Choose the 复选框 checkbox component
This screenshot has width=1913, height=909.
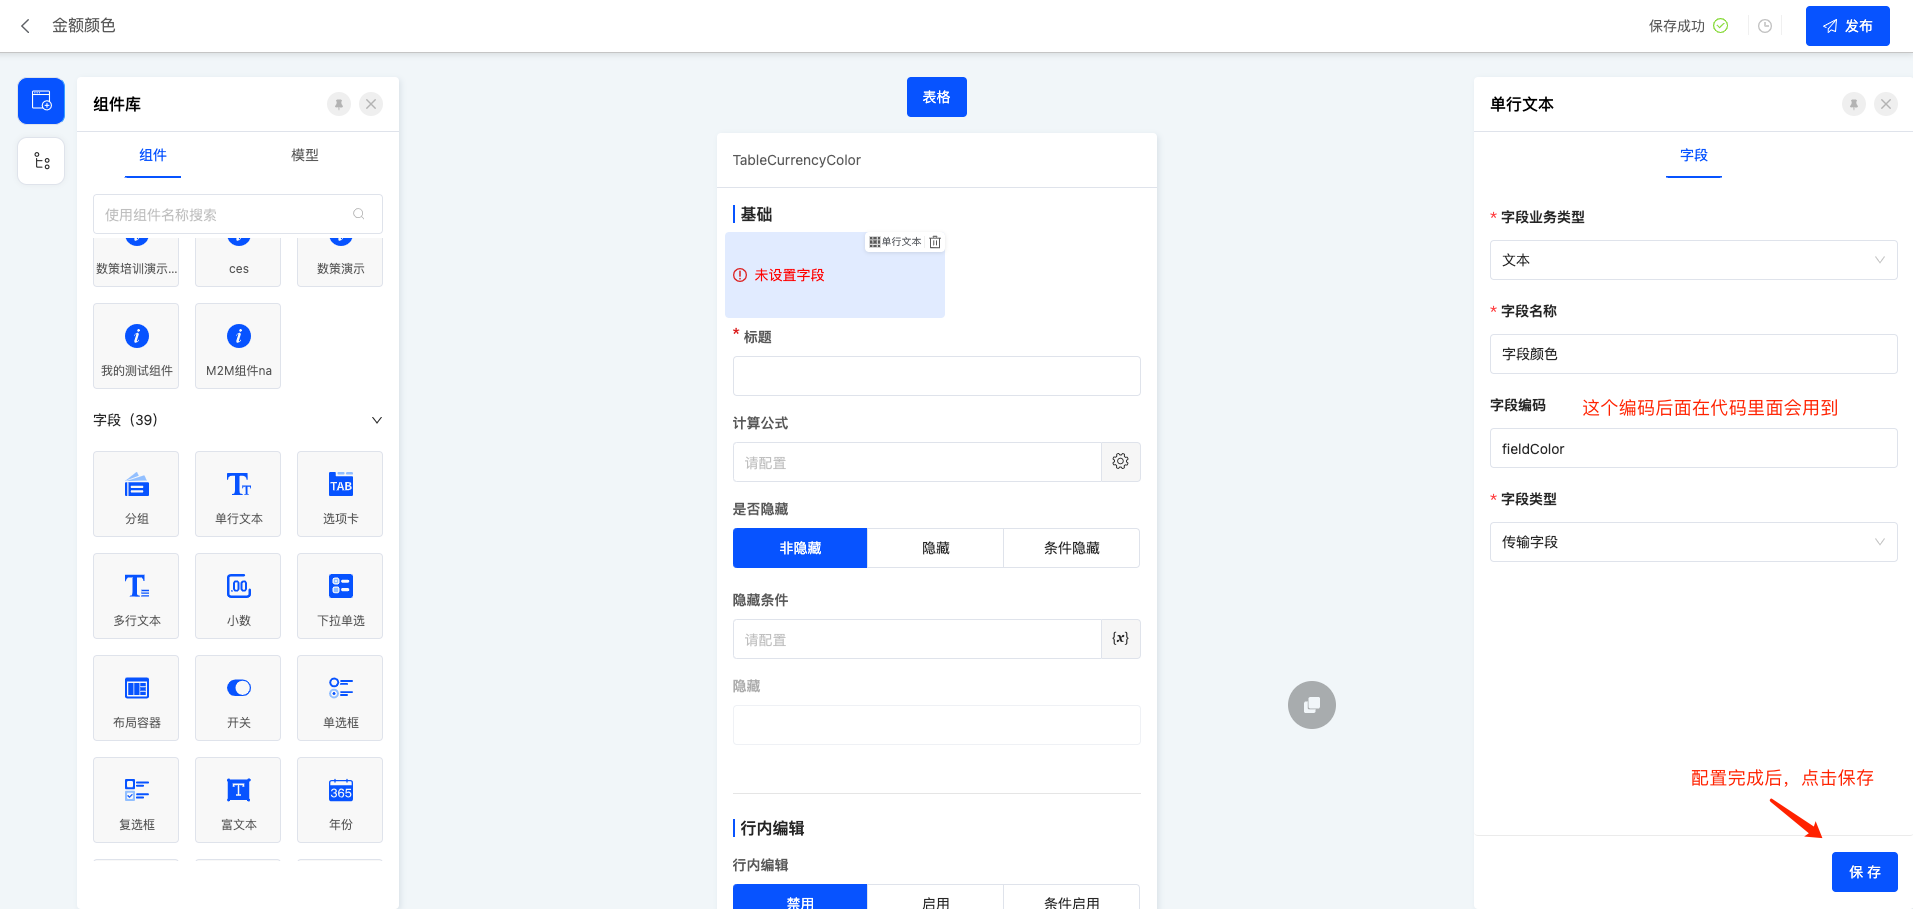tap(136, 800)
